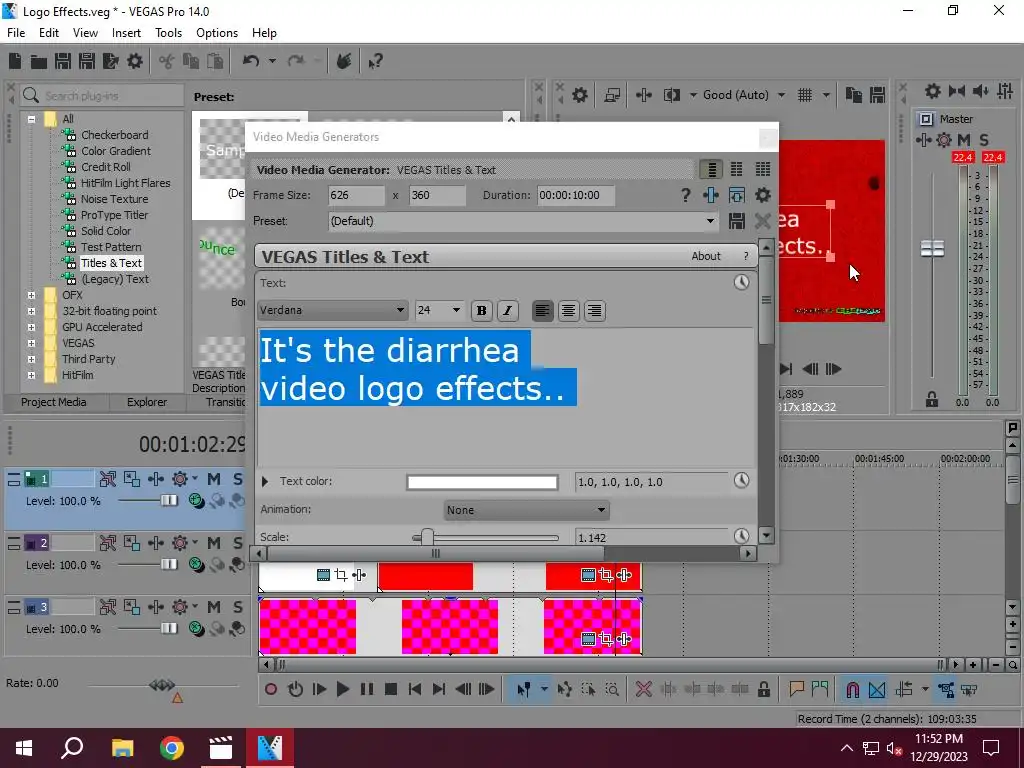Screen dimensions: 1024x768
Task: Click the Text animation clock icon
Action: (741, 282)
